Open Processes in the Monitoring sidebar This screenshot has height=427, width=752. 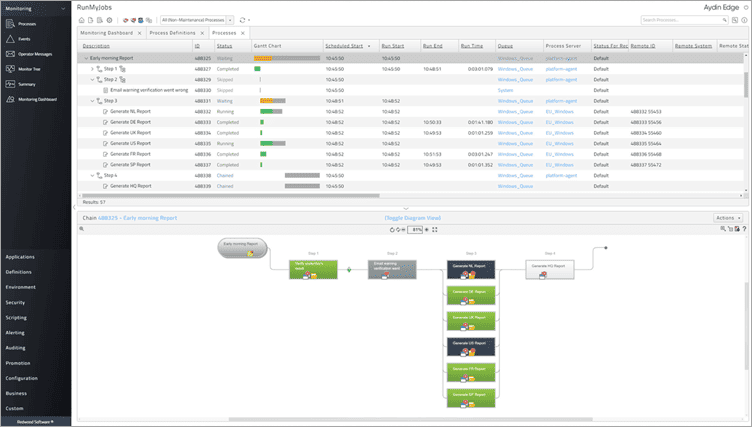[x=25, y=23]
